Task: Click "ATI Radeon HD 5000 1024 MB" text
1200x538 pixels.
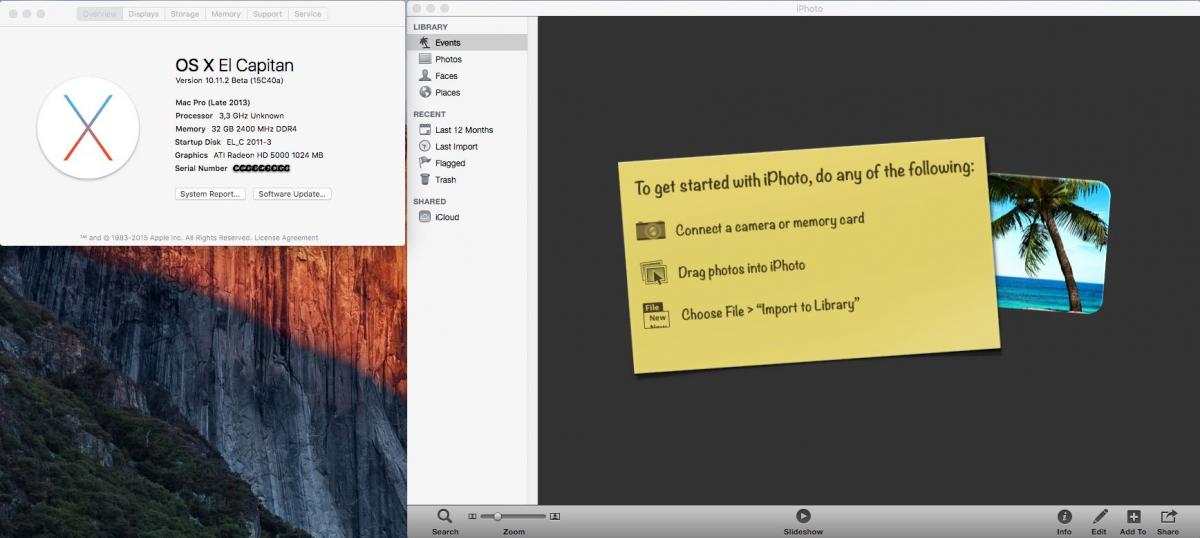Action: [x=268, y=155]
